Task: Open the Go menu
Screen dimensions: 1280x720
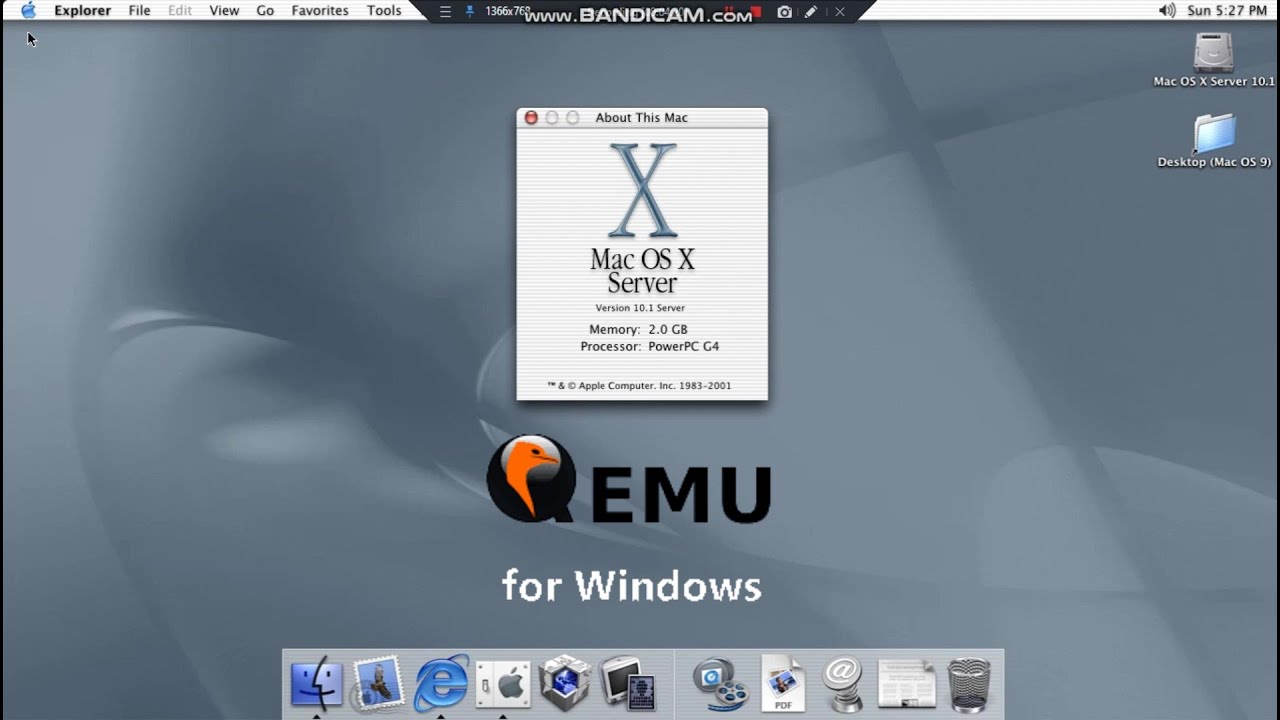Action: [x=265, y=10]
